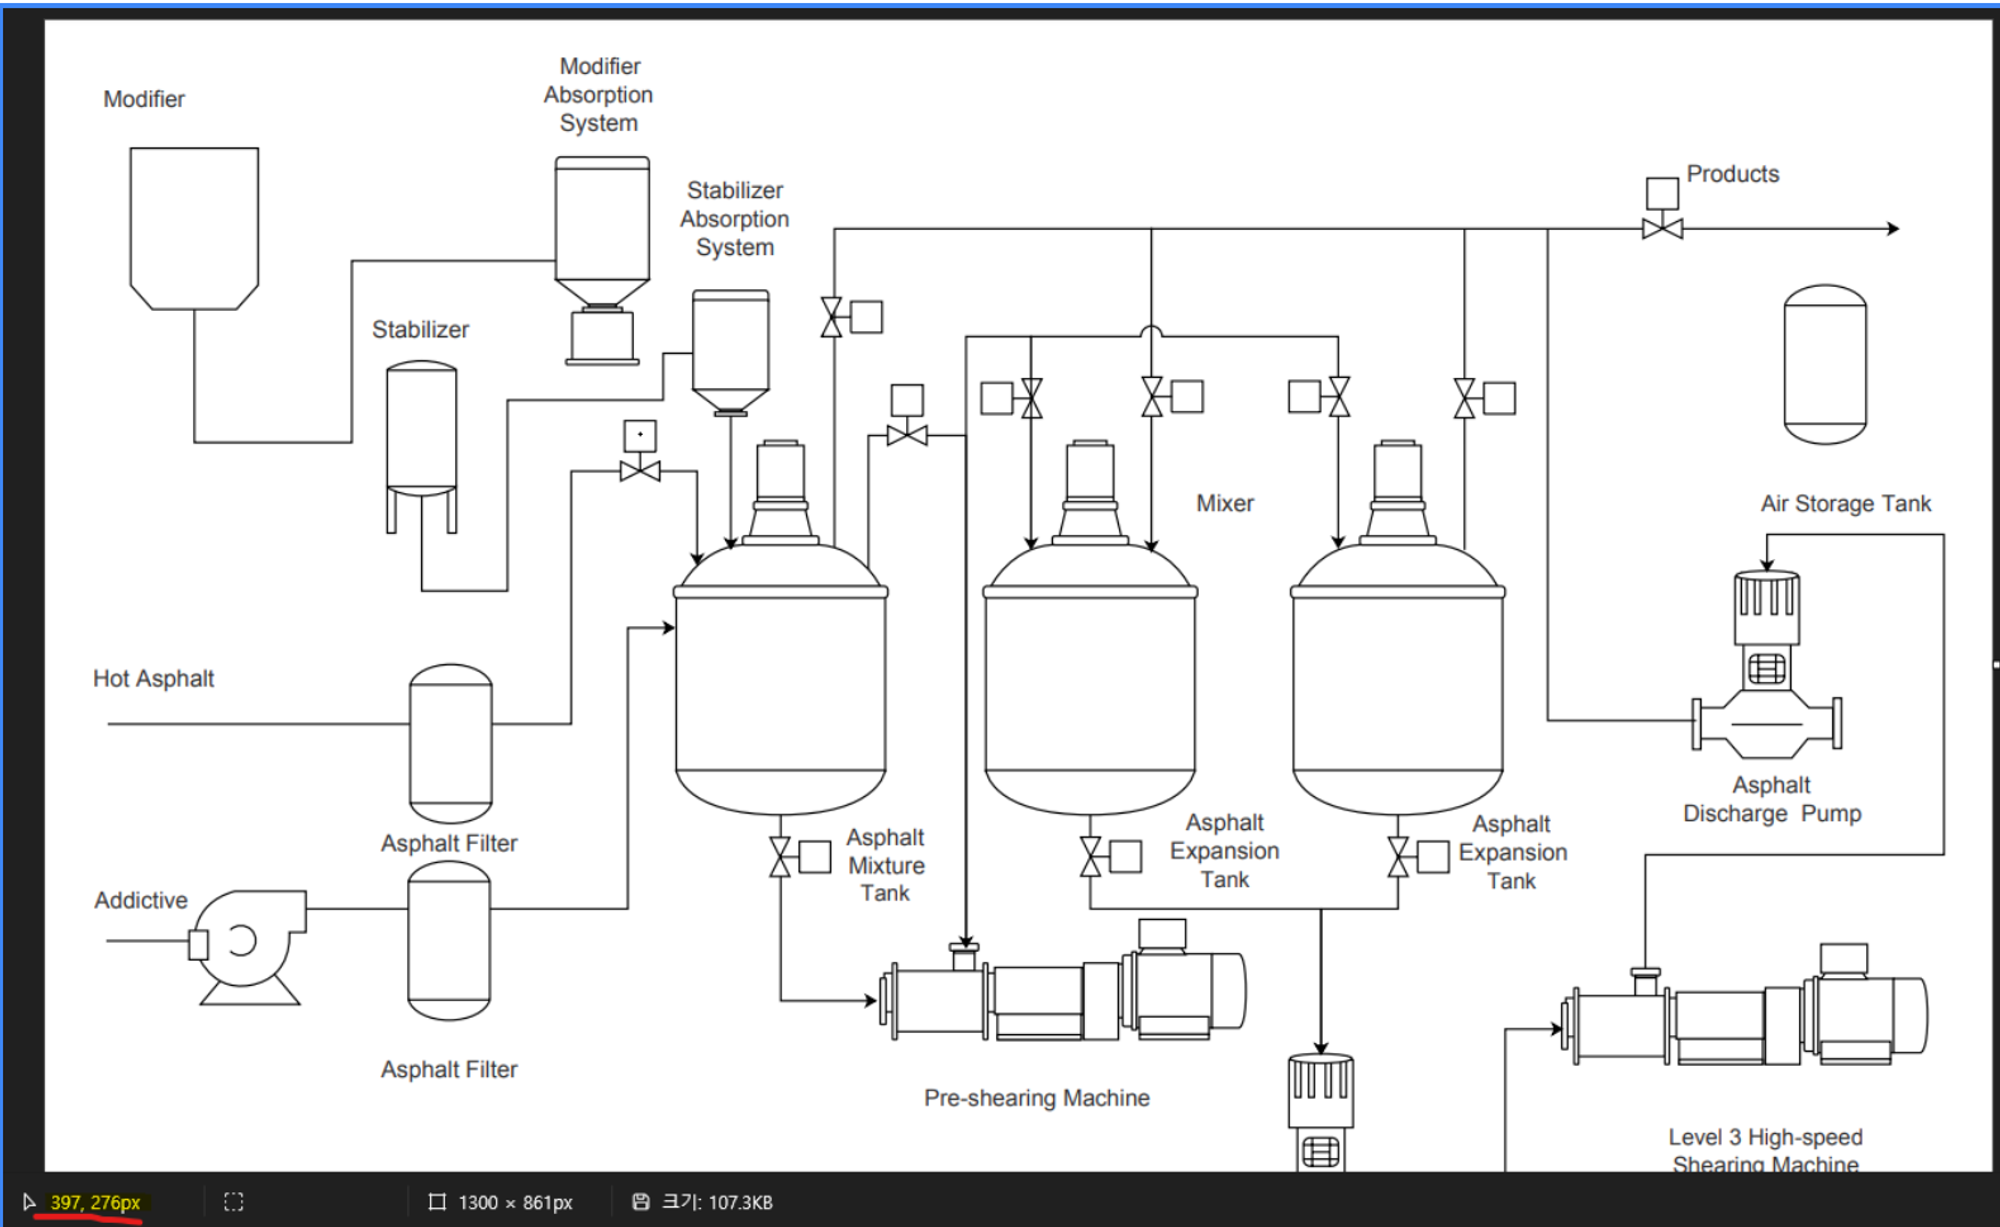
Task: Click the file size save disk icon
Action: 641,1202
